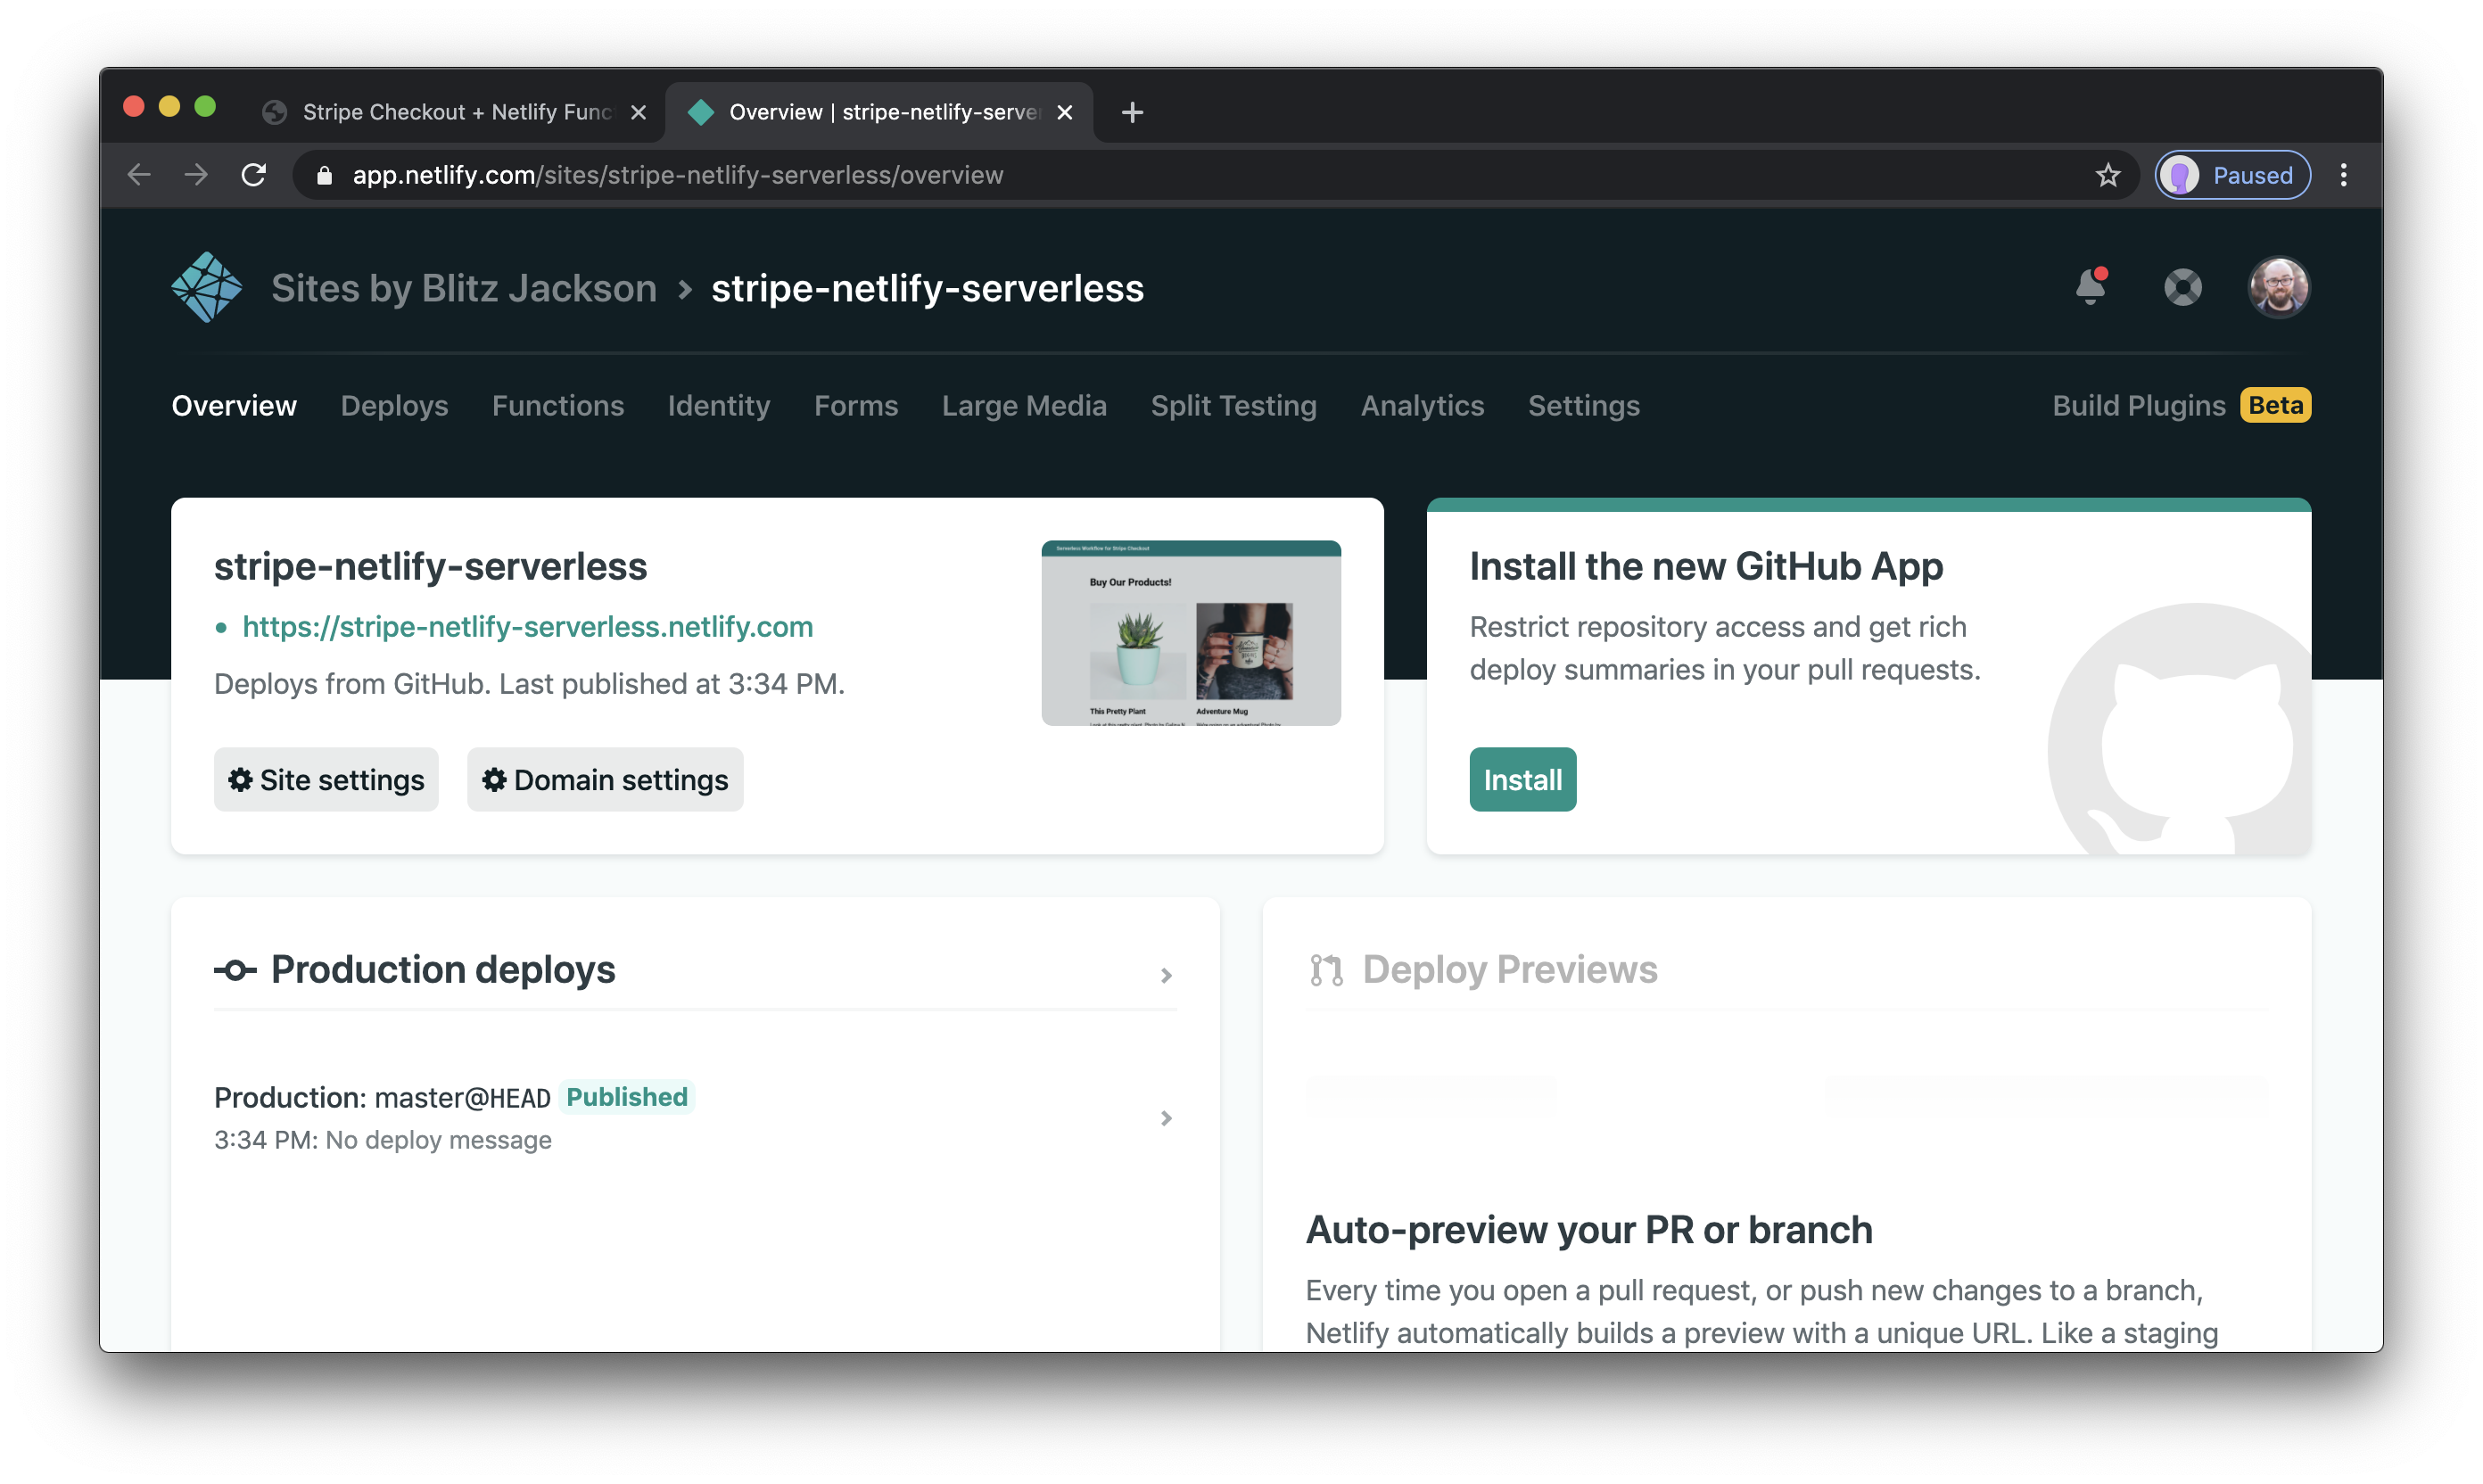Screen dimensions: 2483x1484
Task: Click the gear icon on Site settings
Action: pyautogui.click(x=242, y=780)
